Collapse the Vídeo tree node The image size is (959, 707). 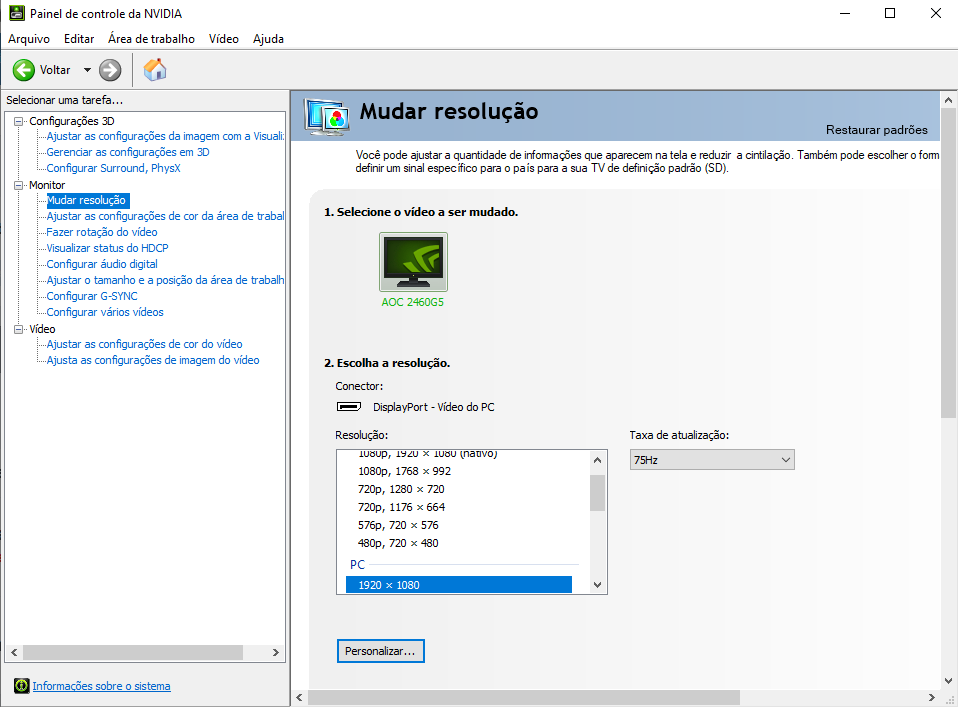pyautogui.click(x=18, y=329)
